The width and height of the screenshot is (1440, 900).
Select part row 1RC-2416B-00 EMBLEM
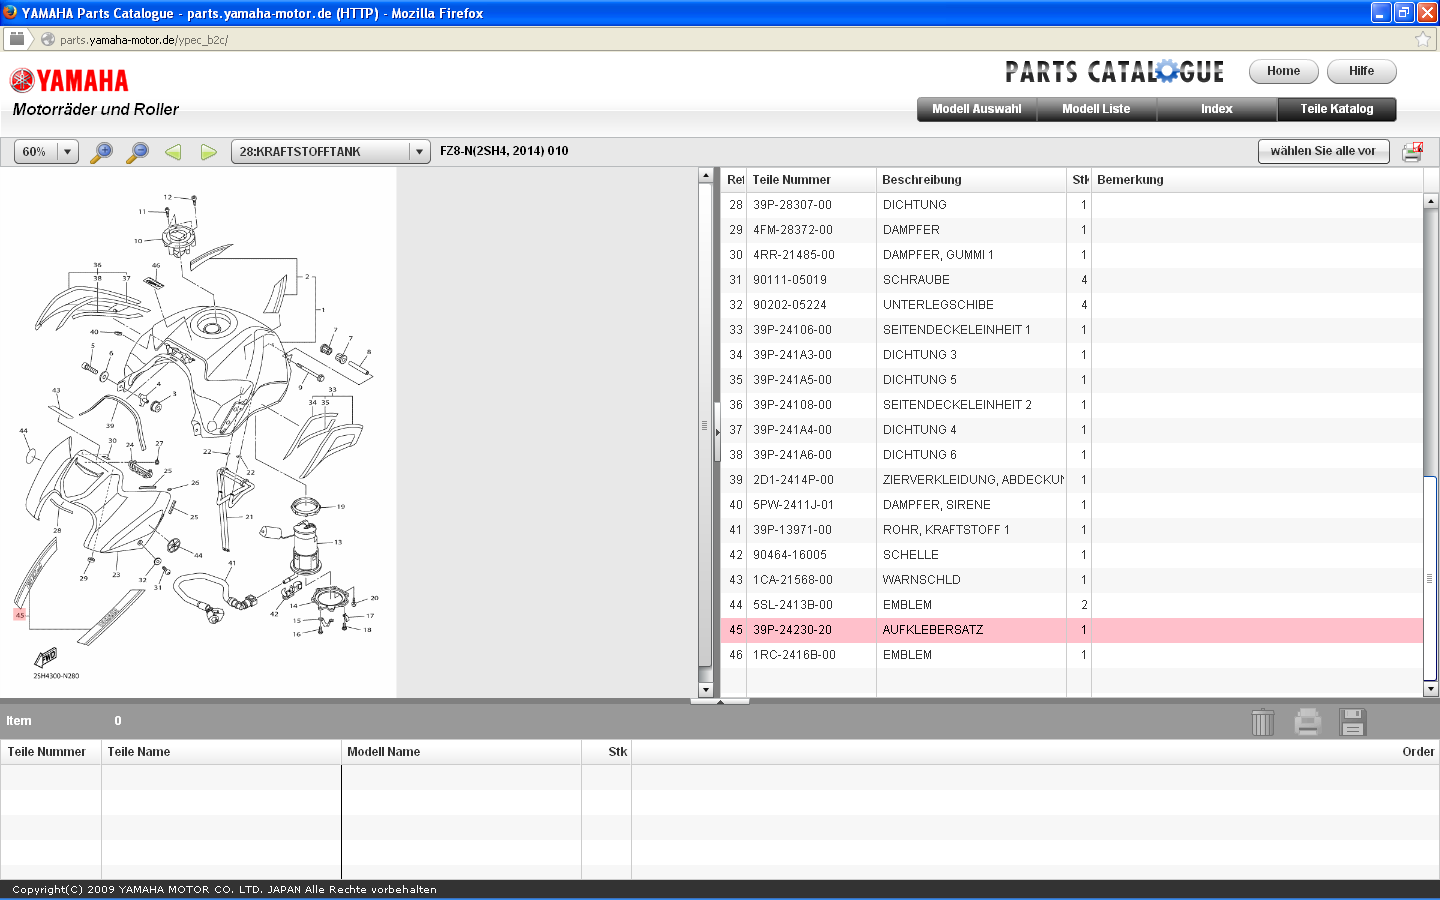[1071, 655]
